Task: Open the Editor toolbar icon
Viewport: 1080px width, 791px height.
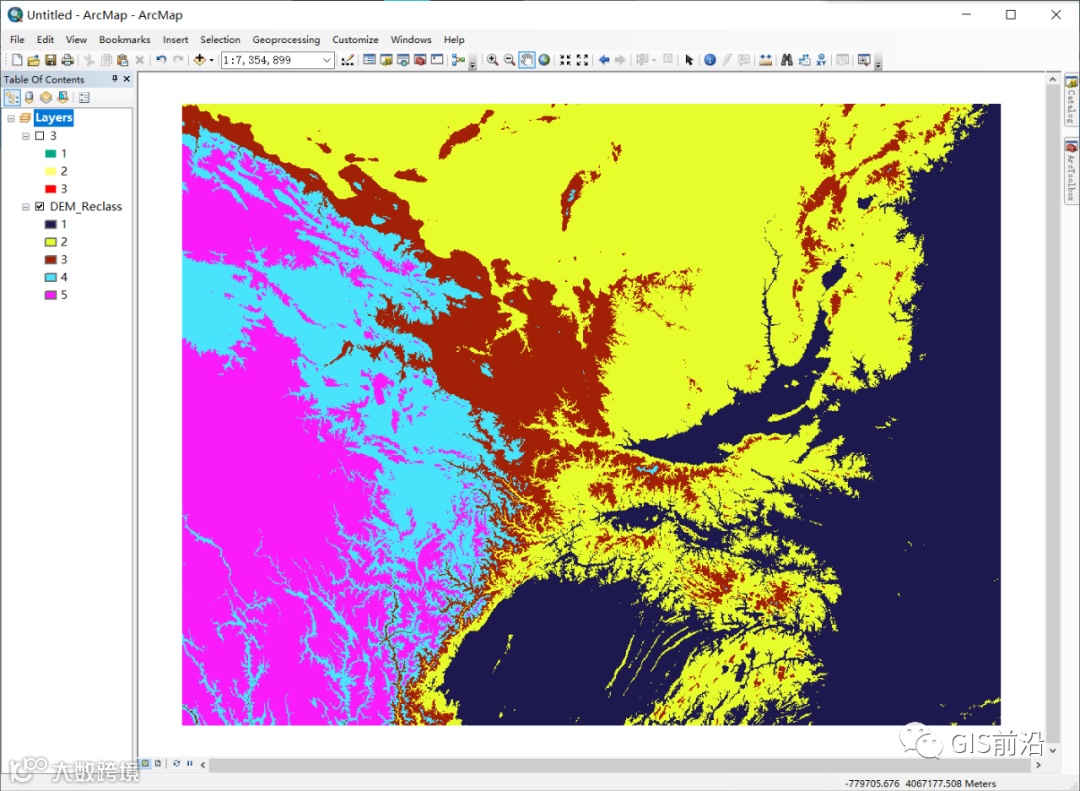Action: (x=347, y=60)
